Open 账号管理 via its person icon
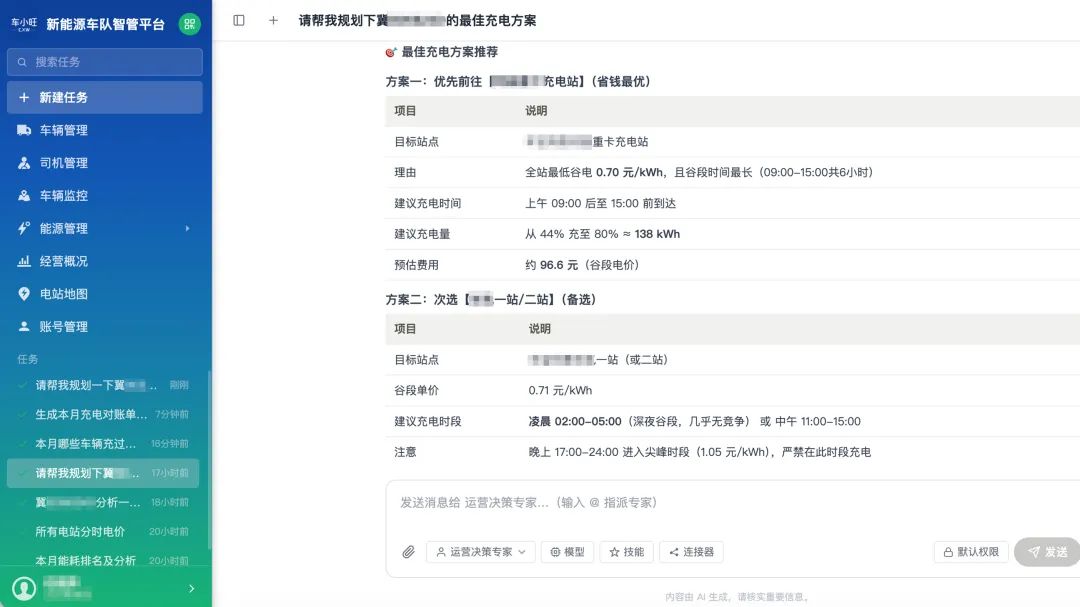1080x607 pixels. (24, 327)
